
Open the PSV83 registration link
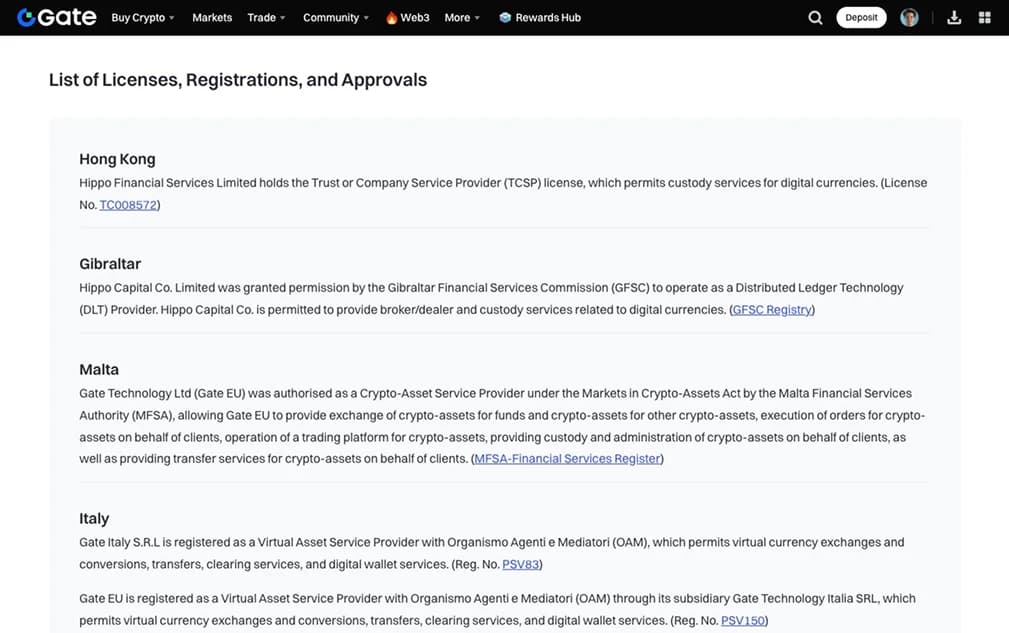click(x=520, y=564)
